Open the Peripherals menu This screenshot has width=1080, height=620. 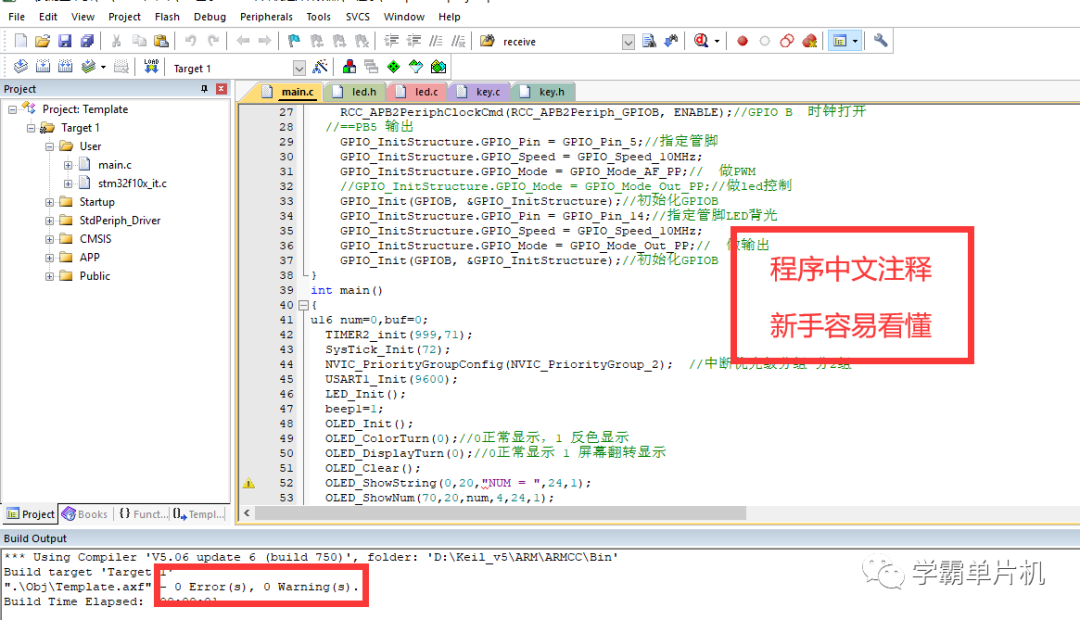pyautogui.click(x=266, y=17)
